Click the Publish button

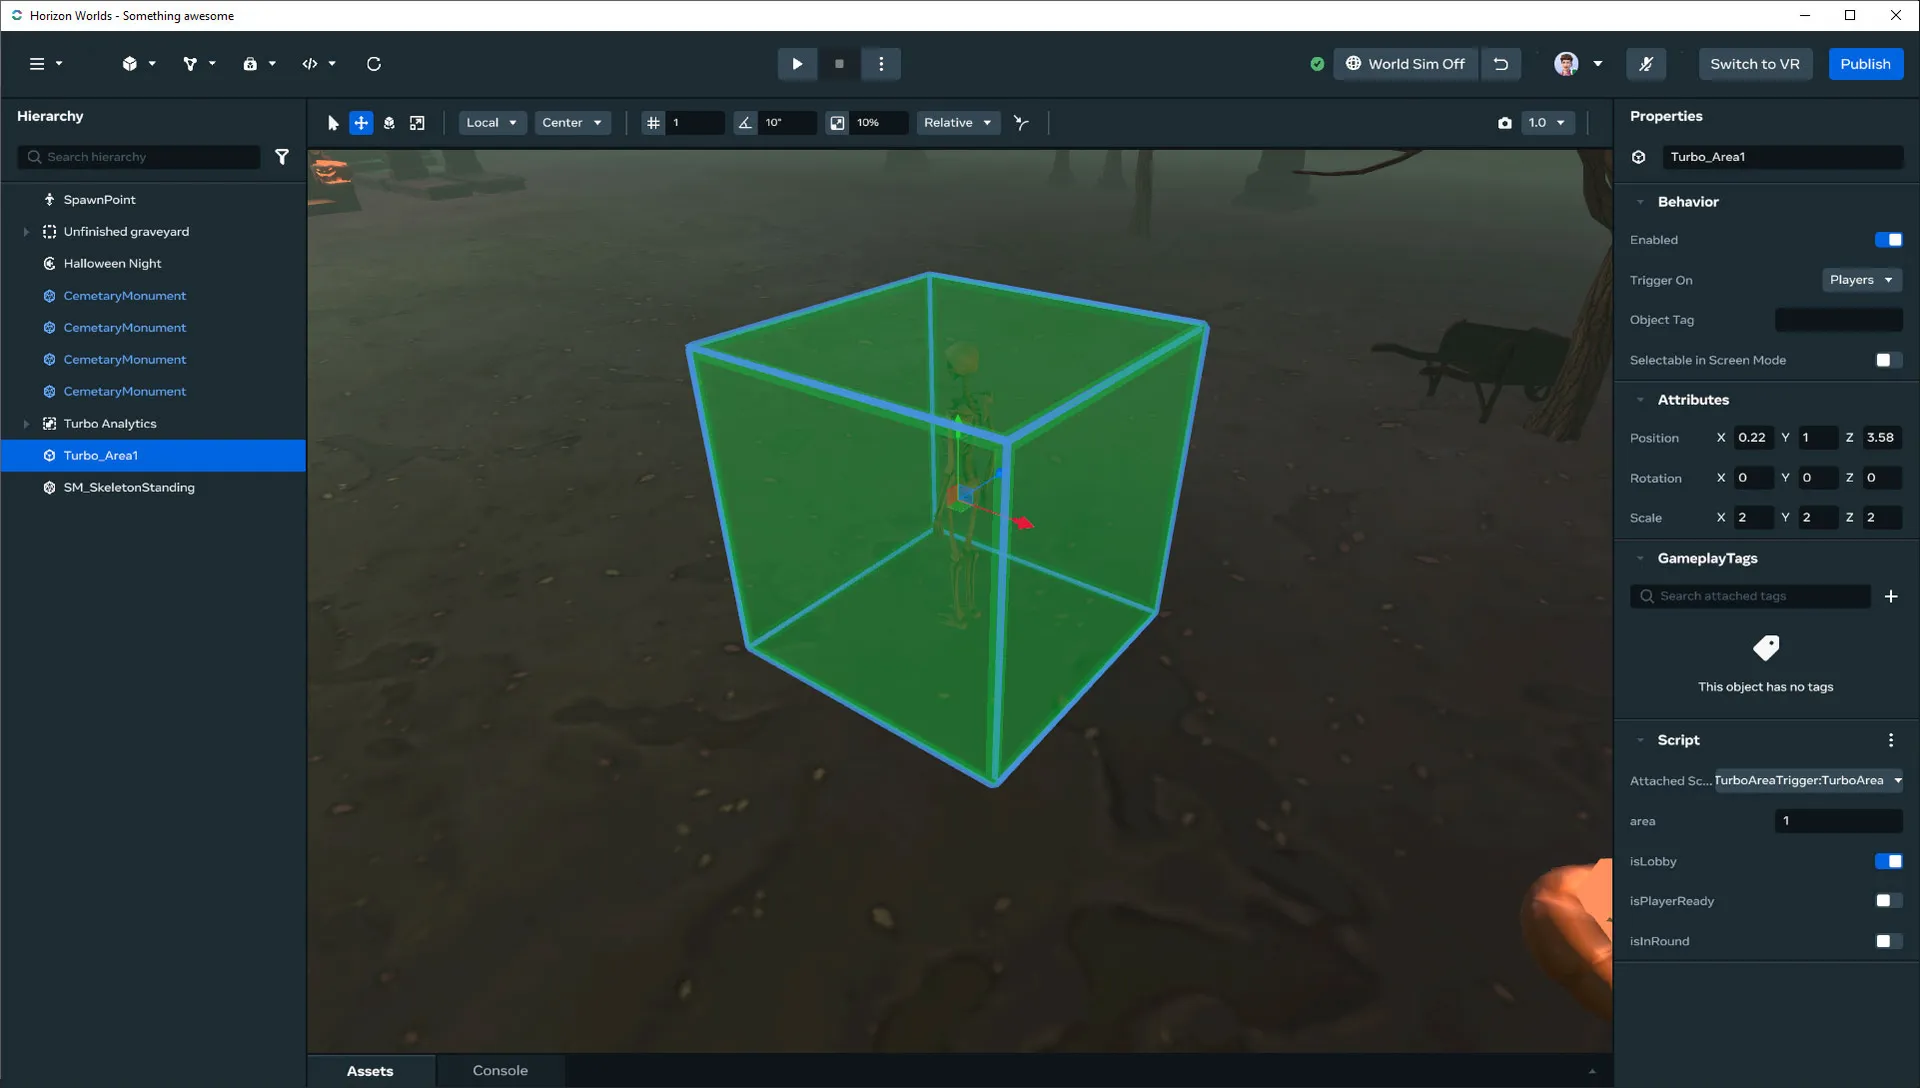1866,63
